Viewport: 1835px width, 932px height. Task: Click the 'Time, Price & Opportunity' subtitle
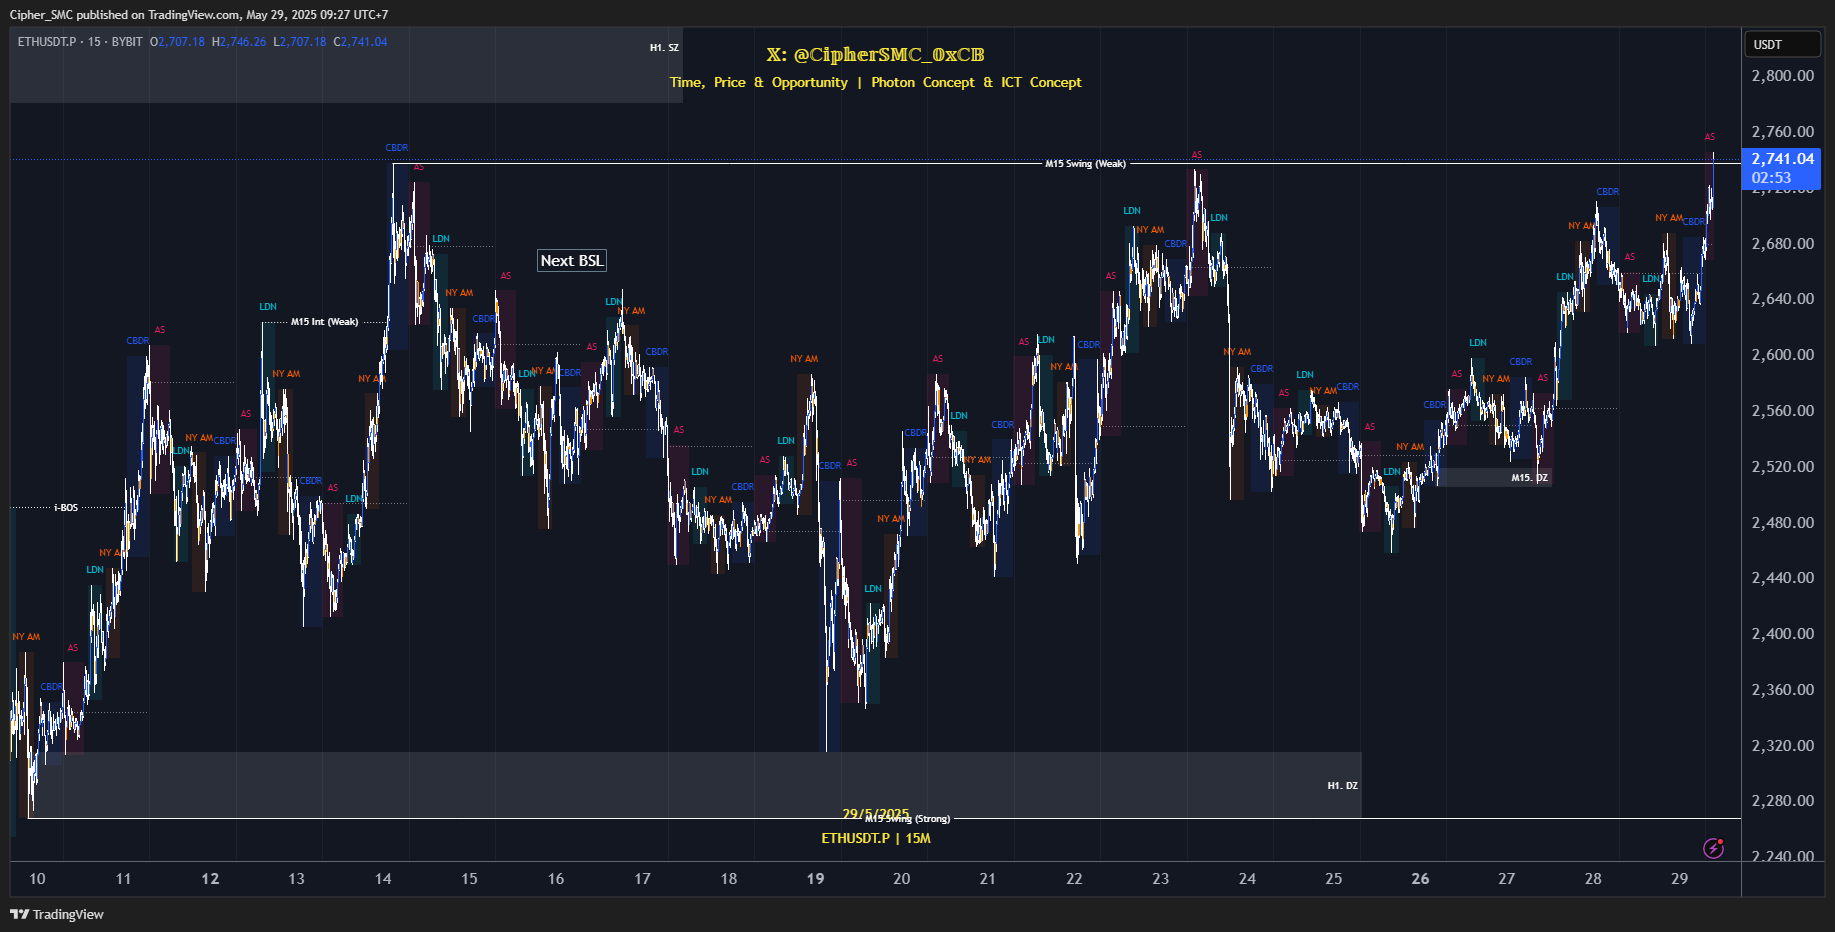click(759, 82)
